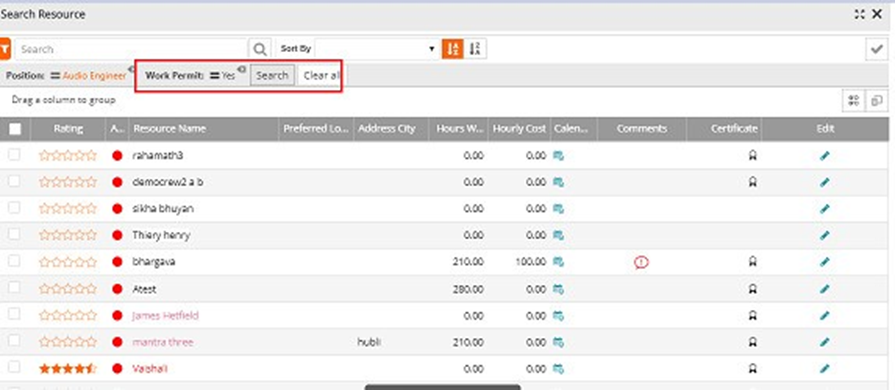
Task: Click the Clear all button
Action: [321, 75]
